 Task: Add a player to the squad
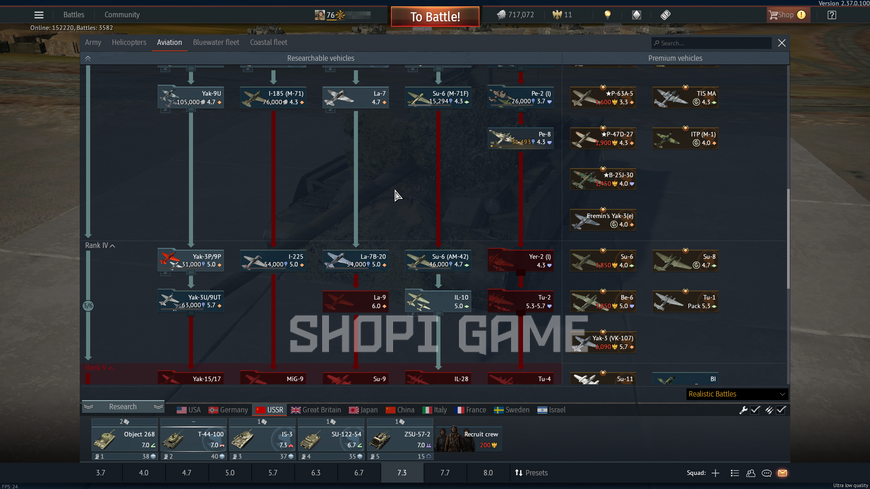715,473
